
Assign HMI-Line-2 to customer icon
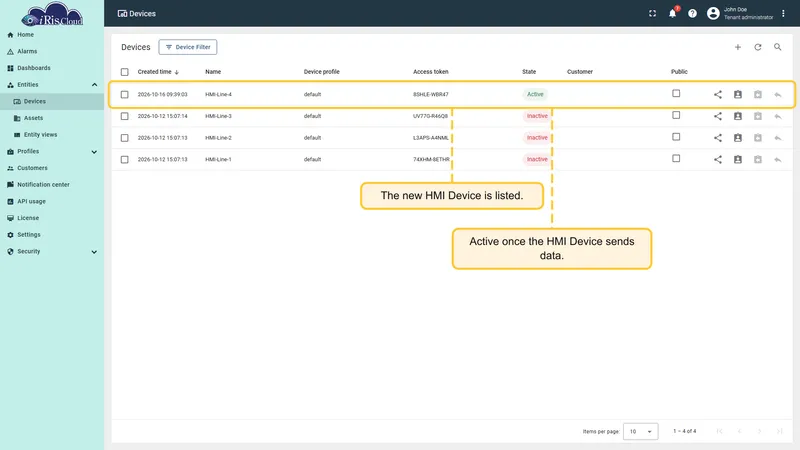(738, 138)
